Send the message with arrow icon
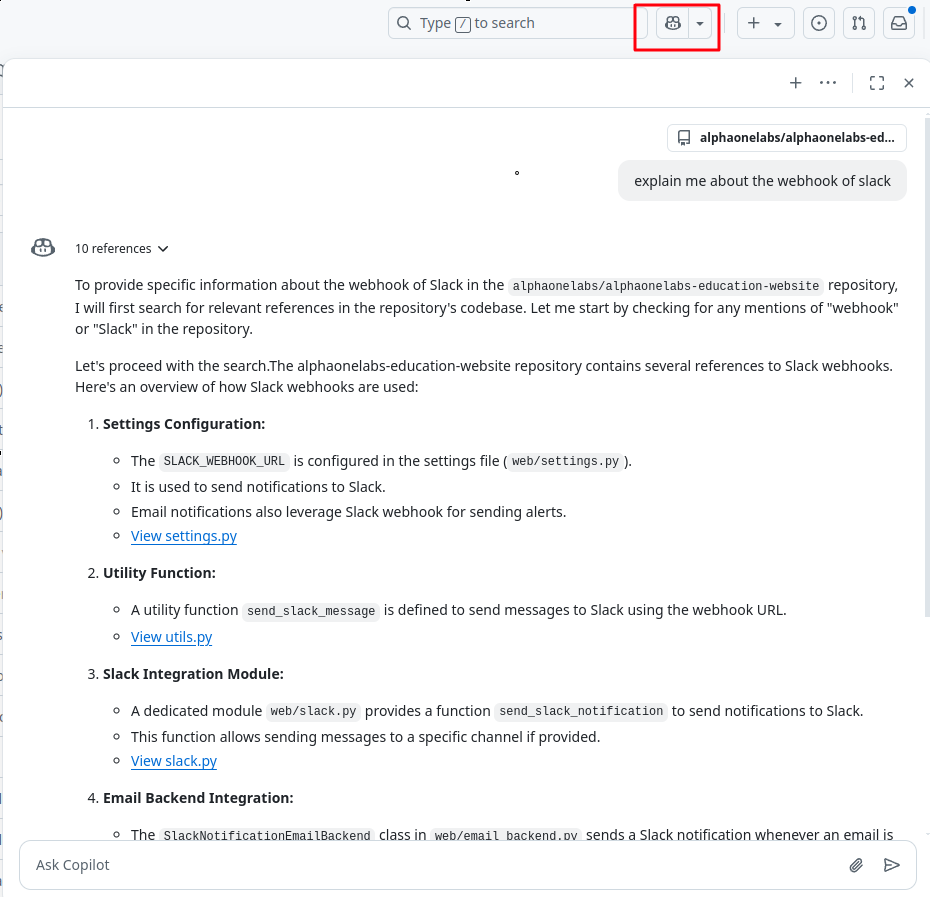The width and height of the screenshot is (930, 897). point(891,865)
